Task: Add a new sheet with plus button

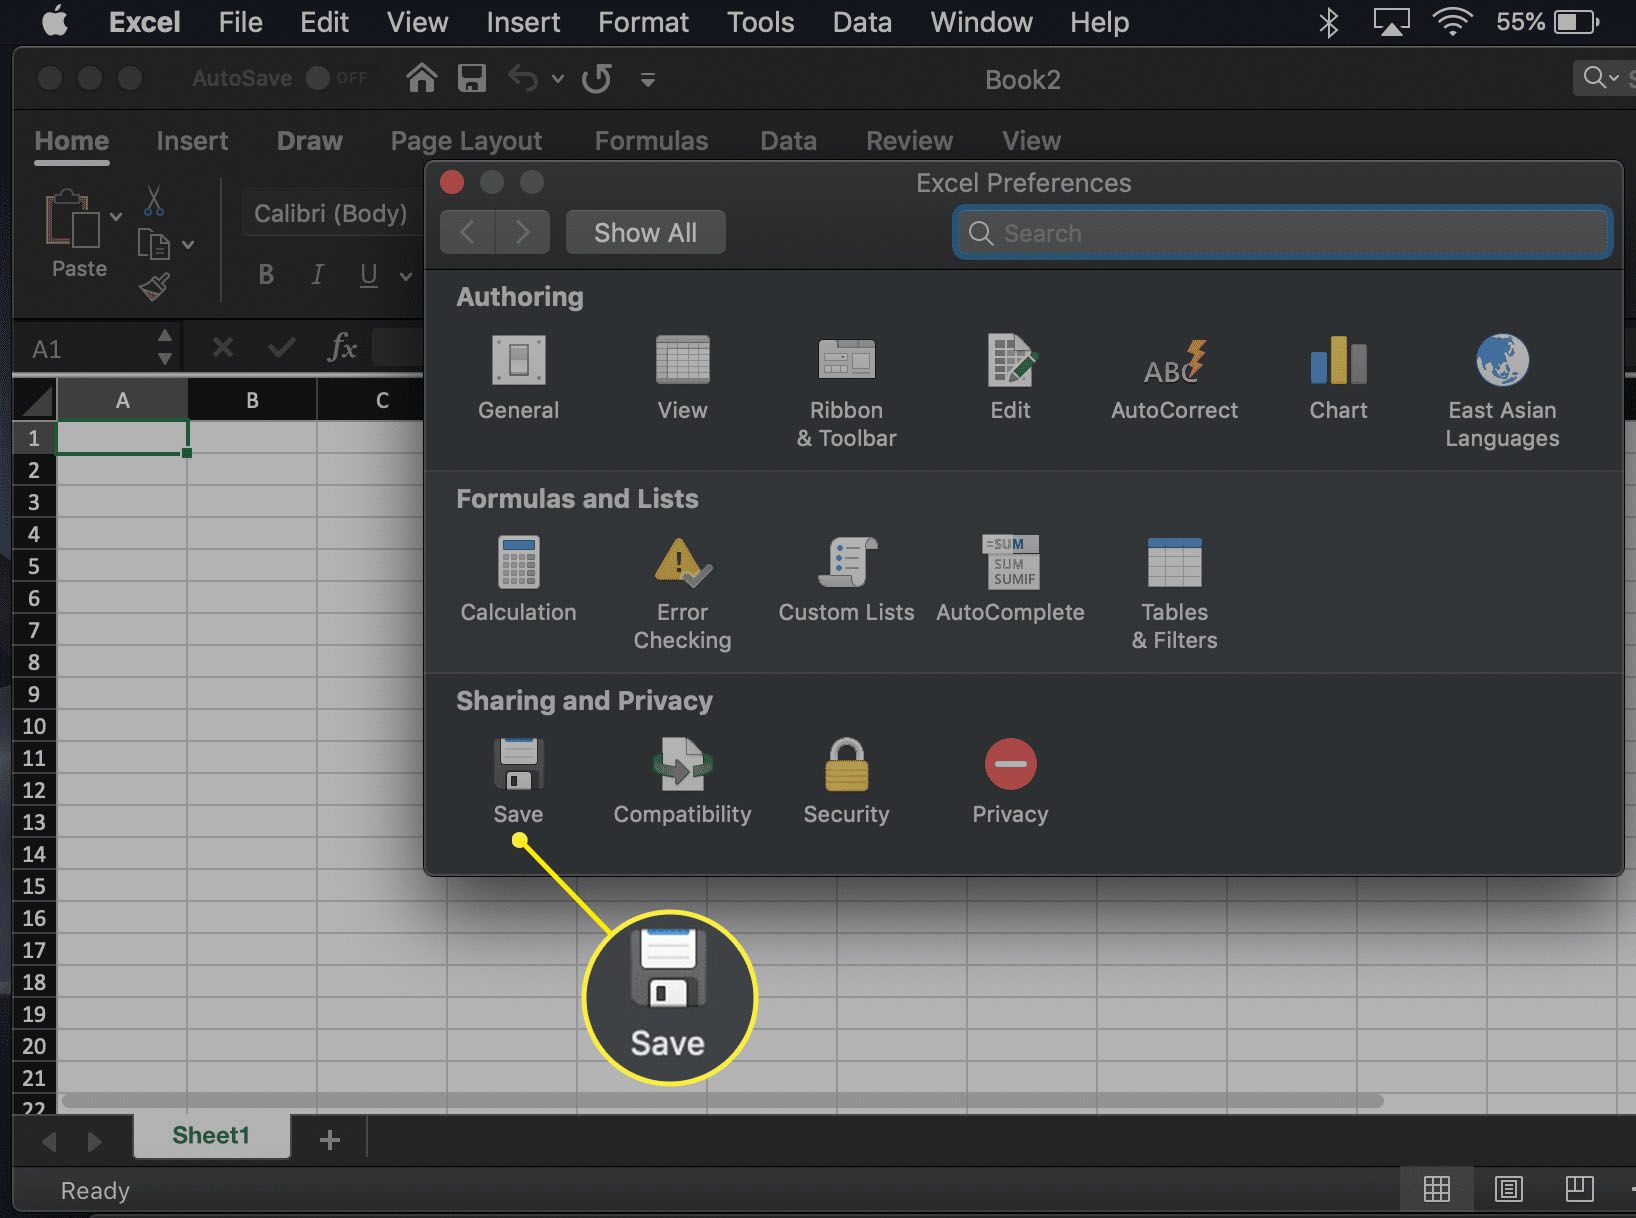Action: pos(329,1139)
